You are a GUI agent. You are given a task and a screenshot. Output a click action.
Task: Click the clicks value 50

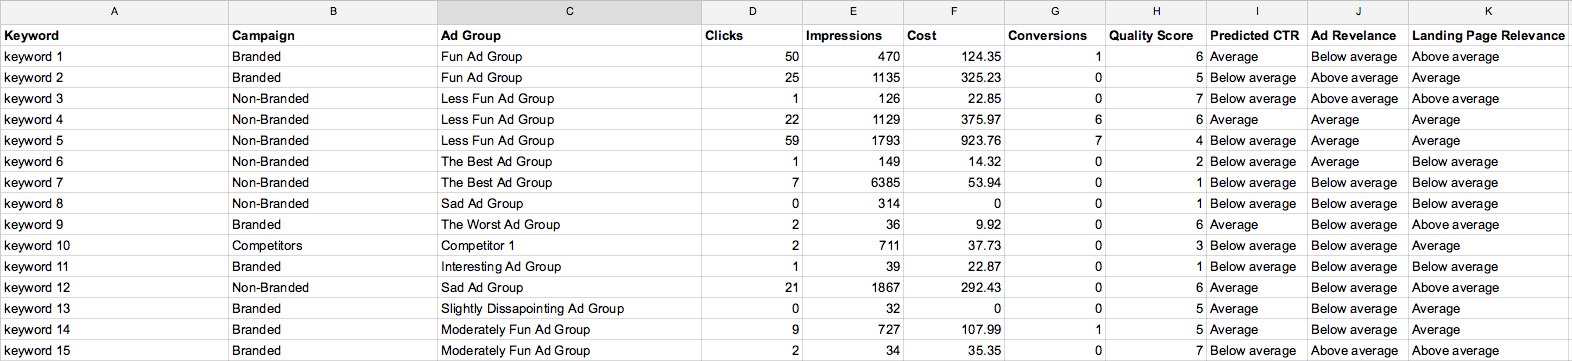(x=752, y=56)
